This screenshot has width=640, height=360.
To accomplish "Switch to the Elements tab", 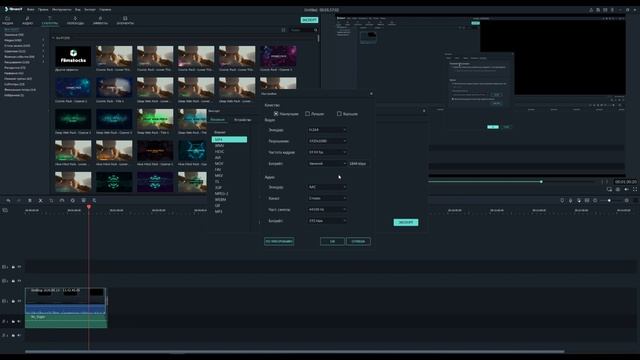I will [x=125, y=21].
